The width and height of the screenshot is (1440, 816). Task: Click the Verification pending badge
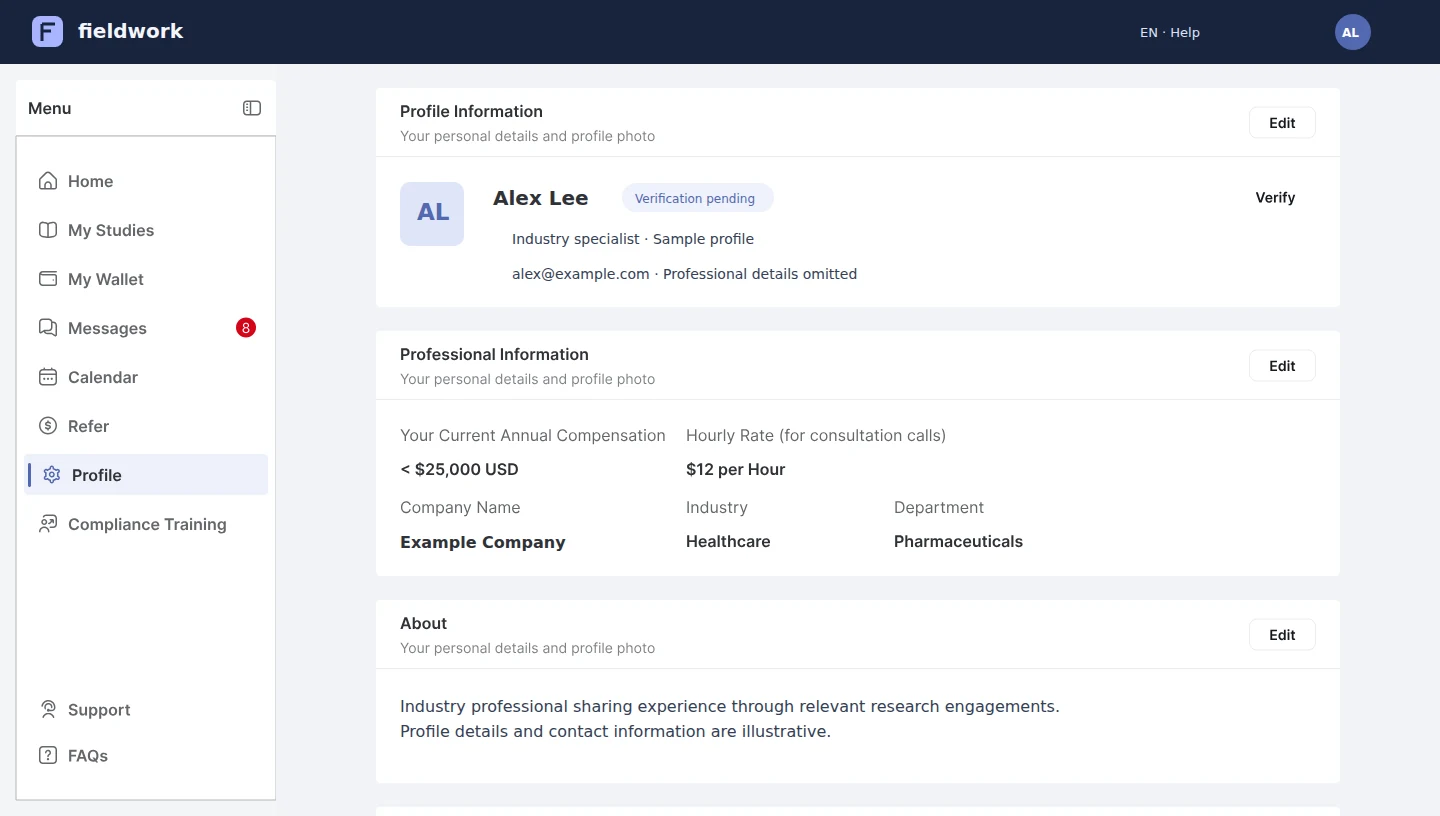point(698,198)
